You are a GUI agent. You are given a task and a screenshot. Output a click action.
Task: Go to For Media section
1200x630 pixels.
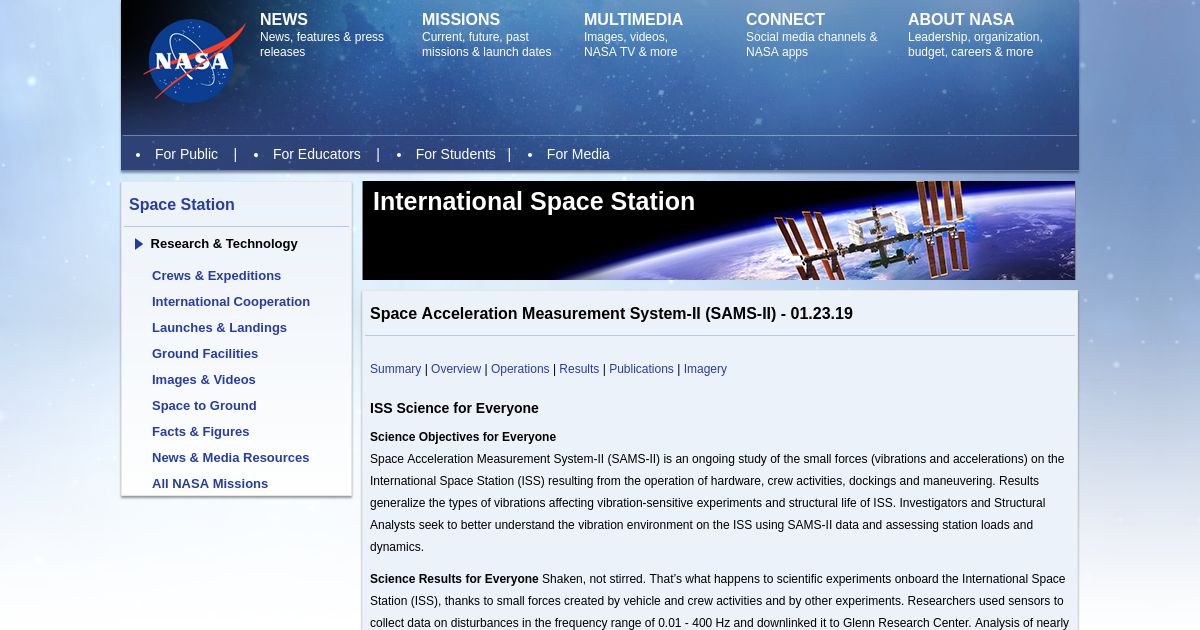pyautogui.click(x=578, y=154)
